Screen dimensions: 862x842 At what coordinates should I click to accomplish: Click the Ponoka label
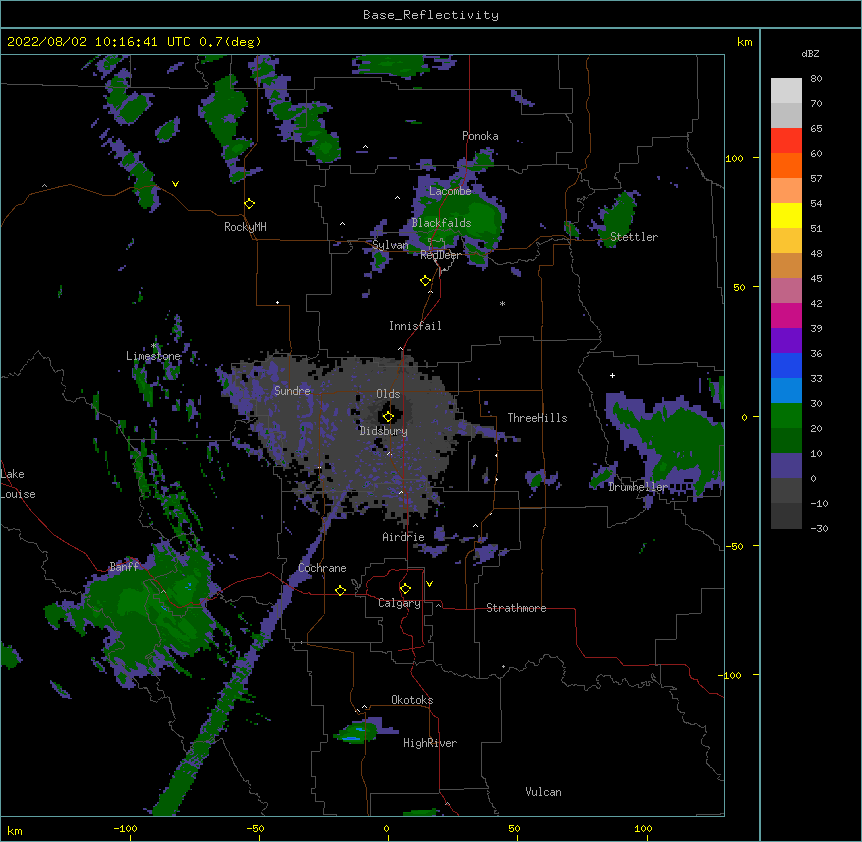480,136
